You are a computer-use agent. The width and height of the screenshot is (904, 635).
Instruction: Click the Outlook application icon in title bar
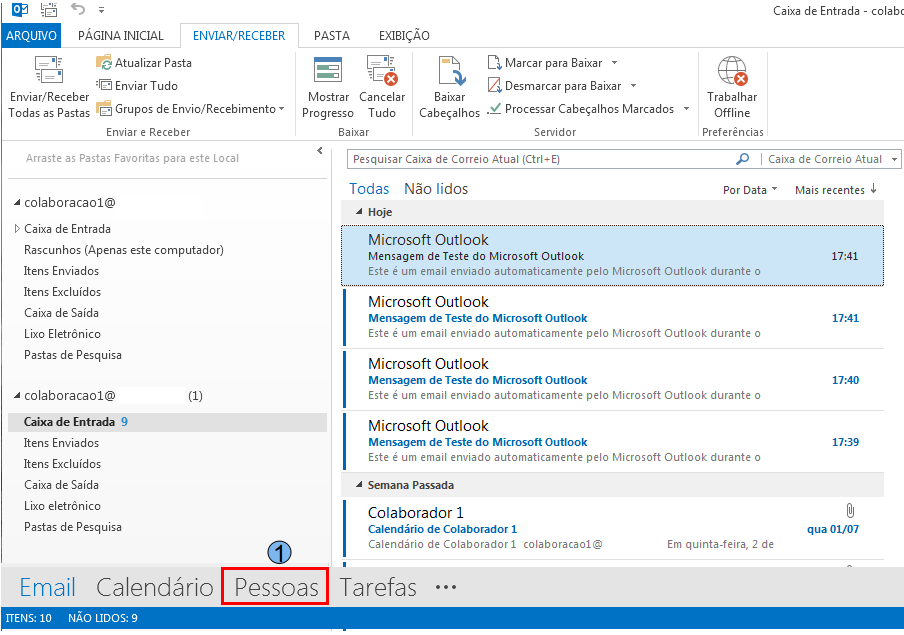[20, 9]
